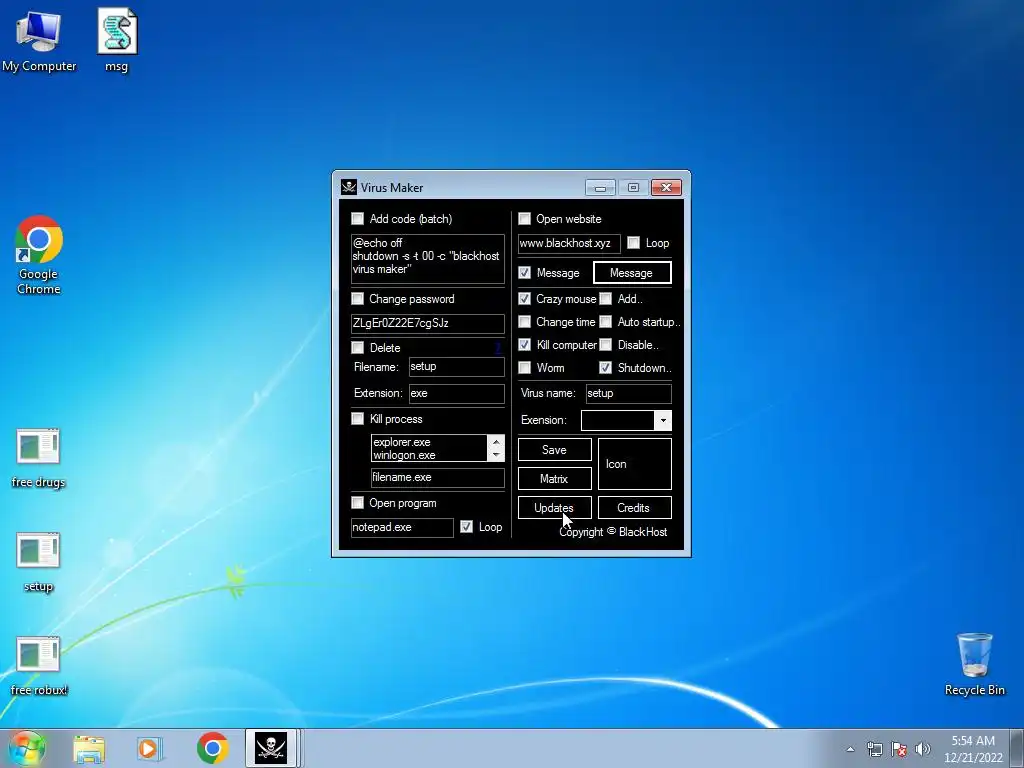Minimize the Virus Maker window
The height and width of the screenshot is (768, 1024).
point(601,188)
